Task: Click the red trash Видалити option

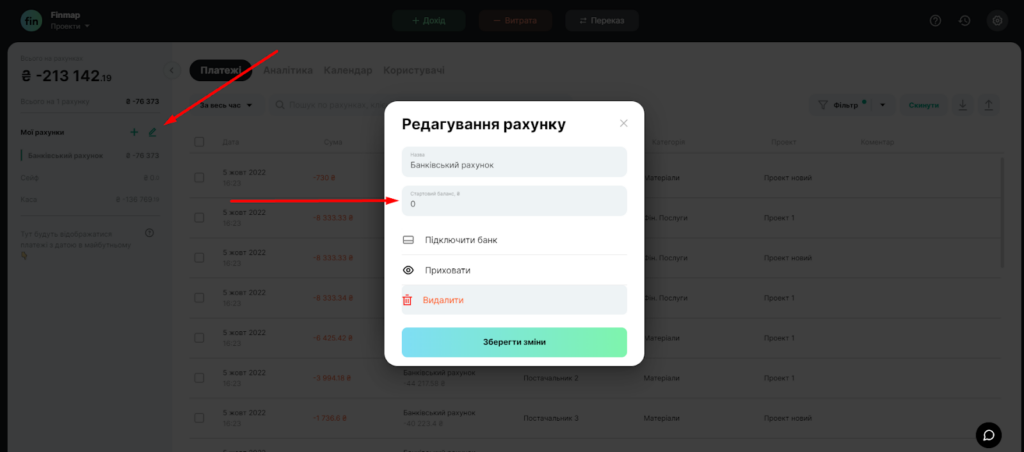Action: 514,300
